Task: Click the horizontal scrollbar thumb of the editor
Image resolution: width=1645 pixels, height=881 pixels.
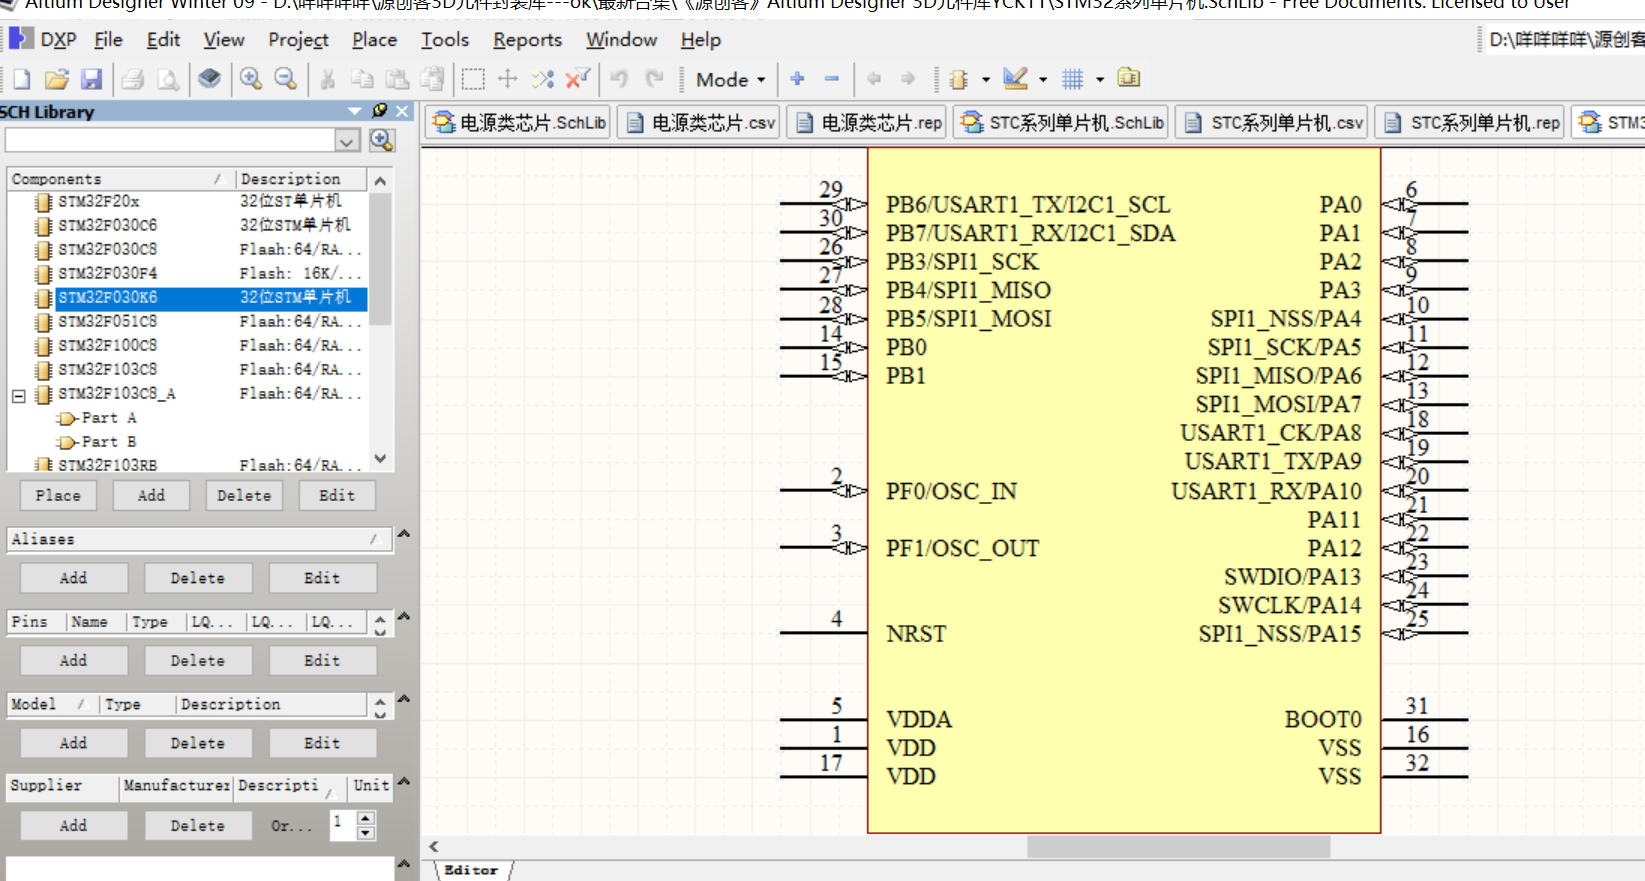Action: point(1178,847)
